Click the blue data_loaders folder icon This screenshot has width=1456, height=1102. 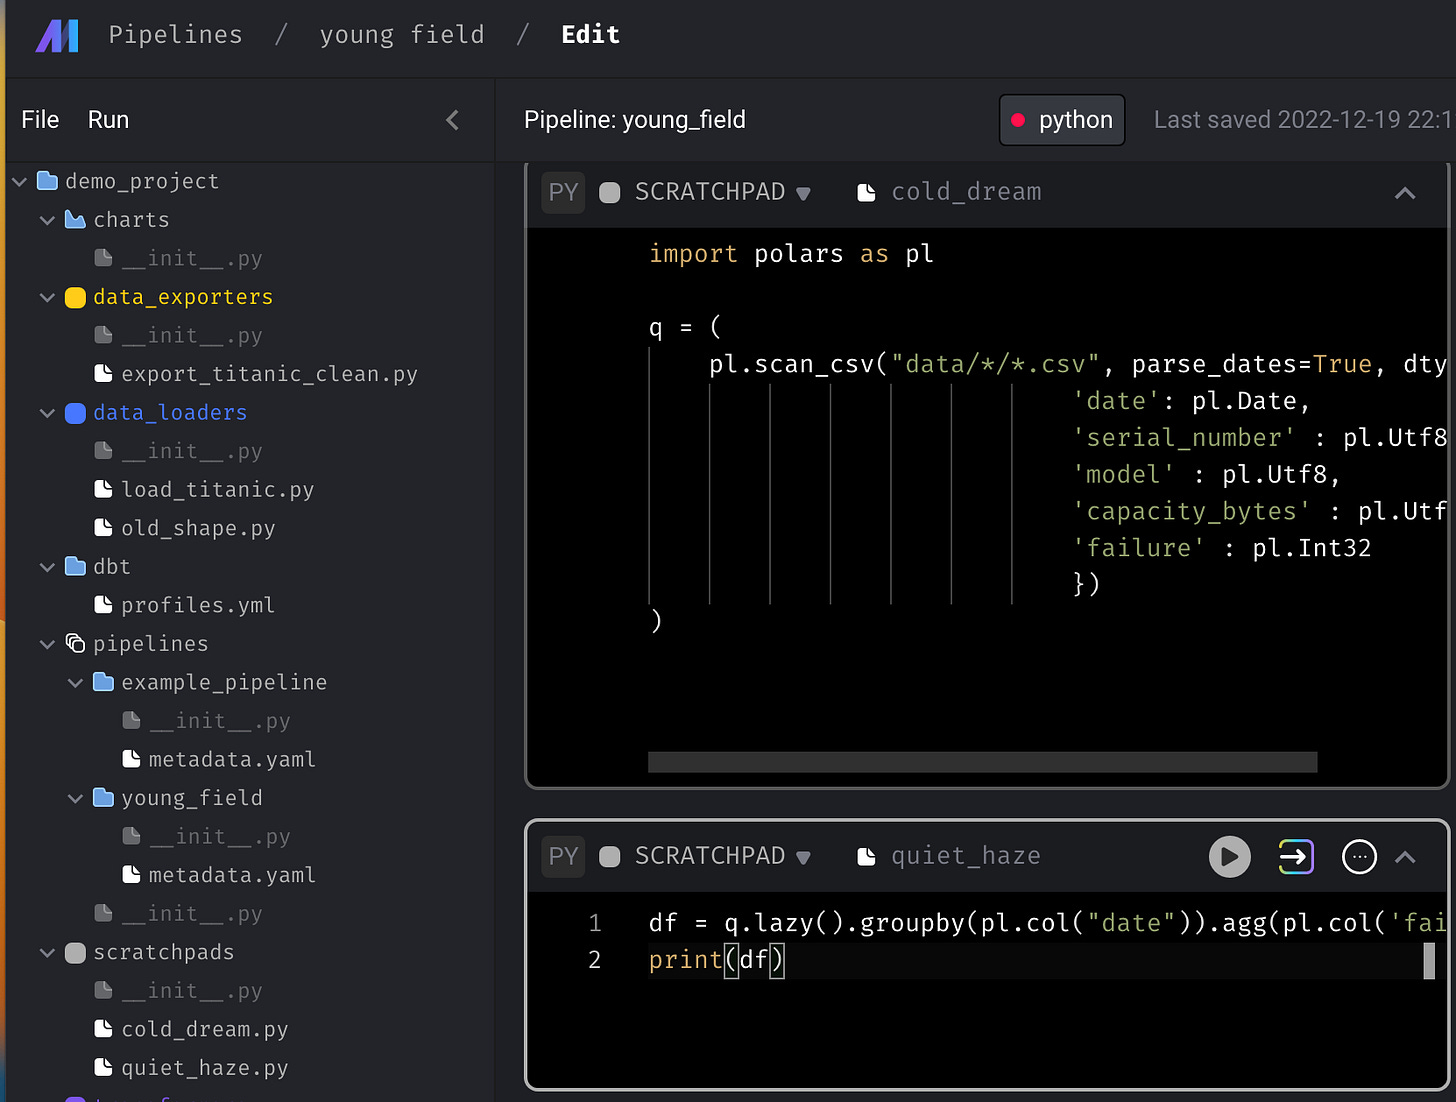pos(74,412)
